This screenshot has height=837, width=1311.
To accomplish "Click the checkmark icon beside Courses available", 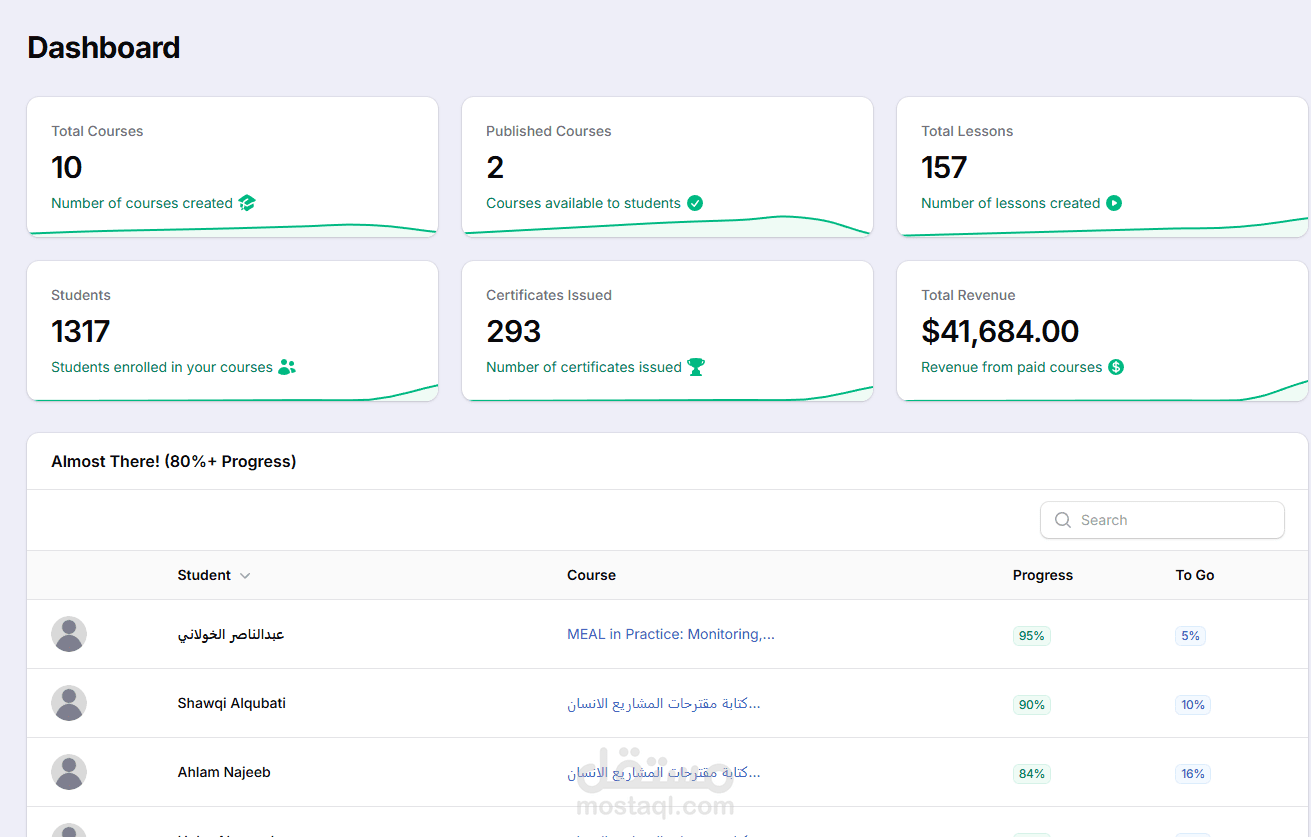I will pos(695,203).
